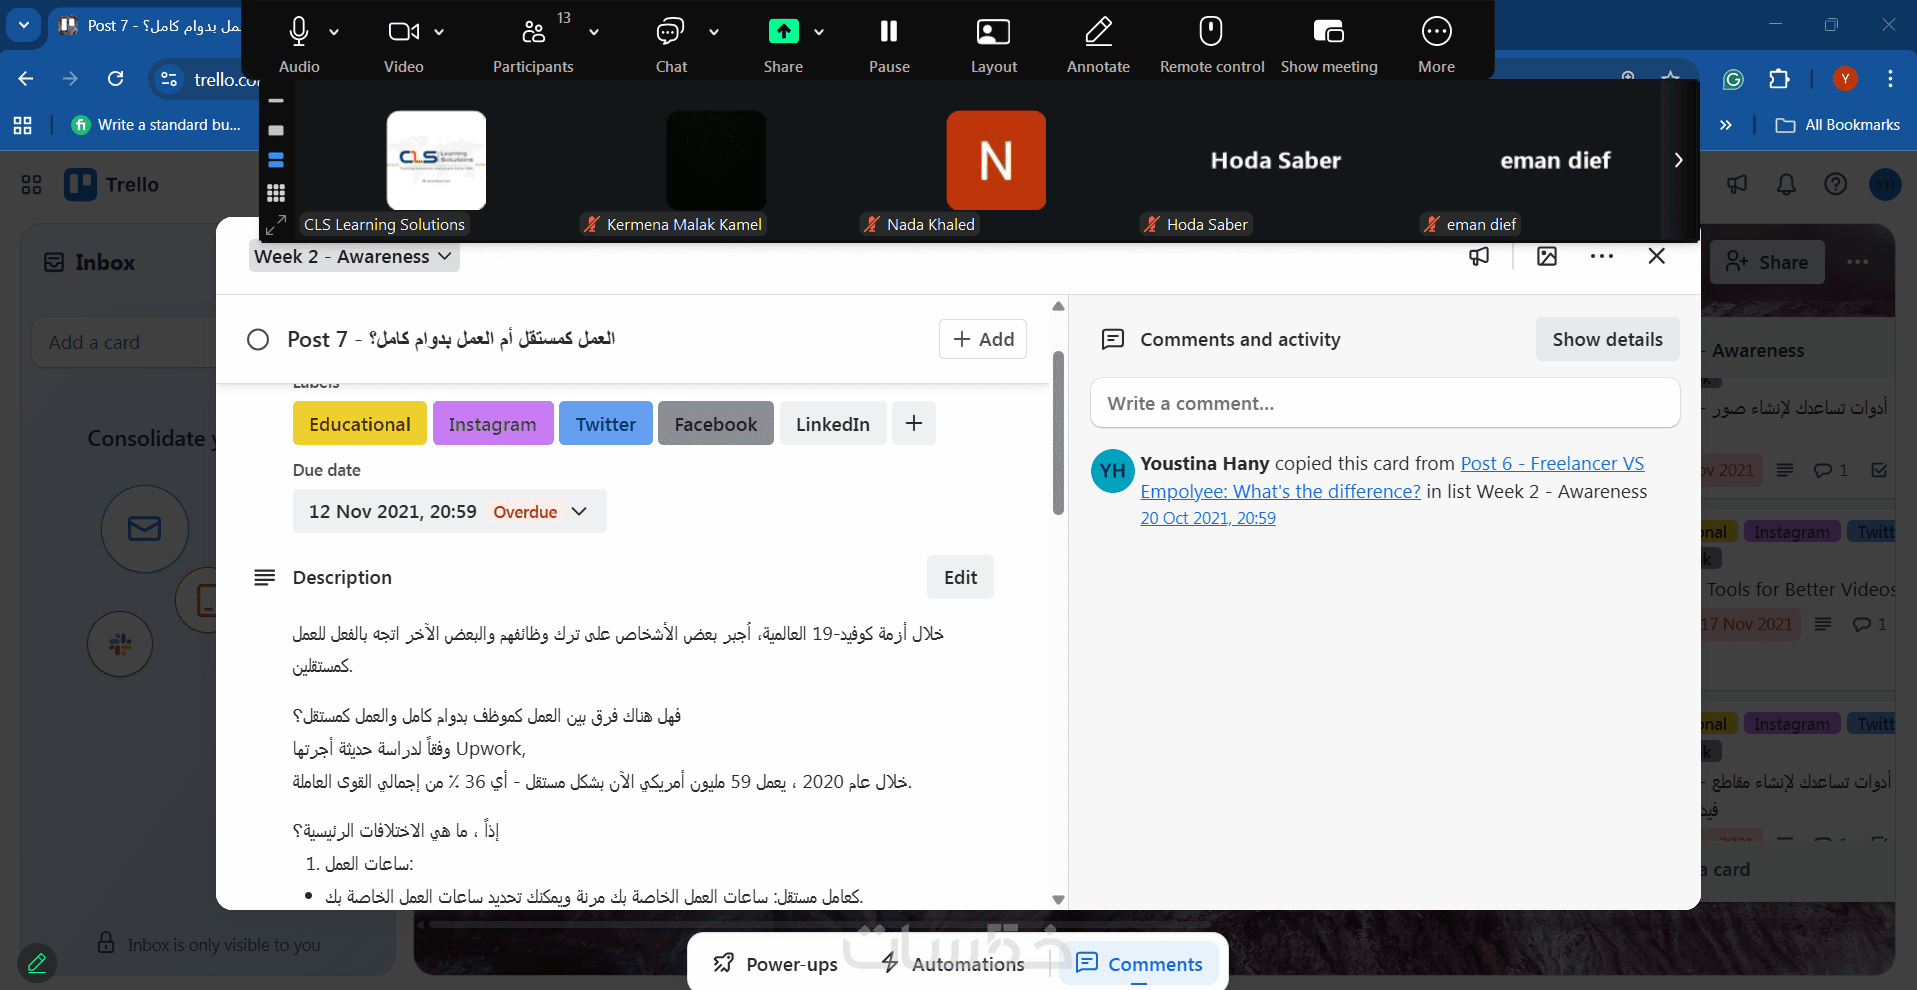Show hidden bookmarks with the double chevron
1917x990 pixels.
click(1725, 125)
